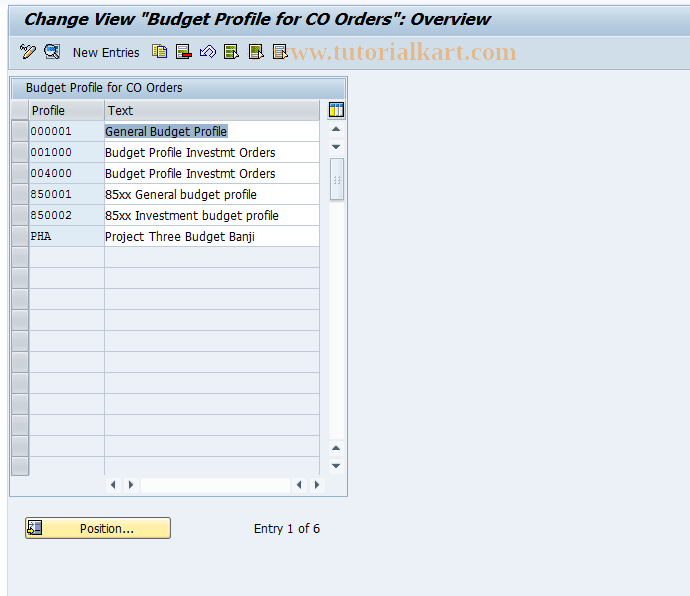This screenshot has width=690, height=596.
Task: Click scroll-right arrow next to leftmost arrow
Action: click(131, 485)
